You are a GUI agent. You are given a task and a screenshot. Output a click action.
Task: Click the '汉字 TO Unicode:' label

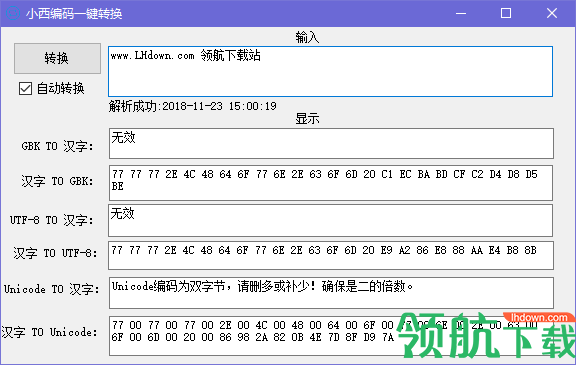(x=50, y=332)
